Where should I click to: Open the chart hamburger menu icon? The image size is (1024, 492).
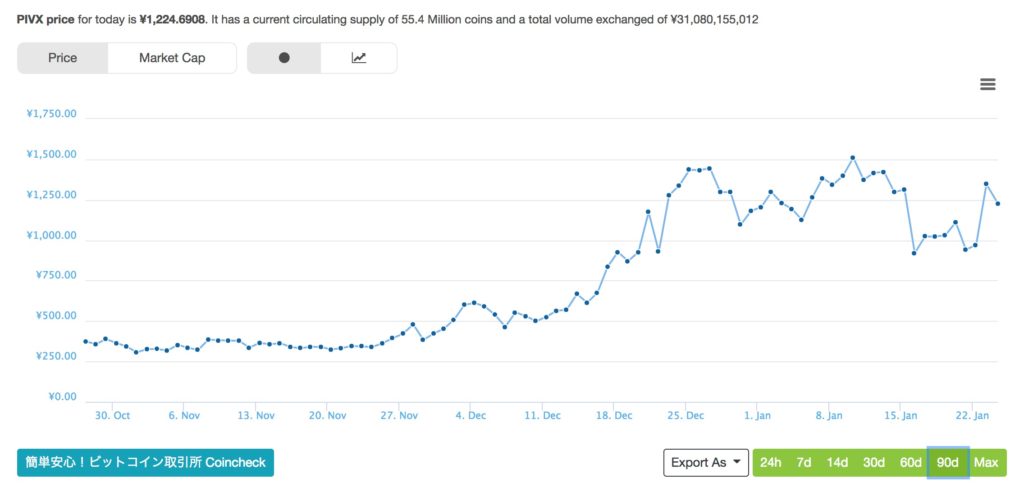(988, 85)
